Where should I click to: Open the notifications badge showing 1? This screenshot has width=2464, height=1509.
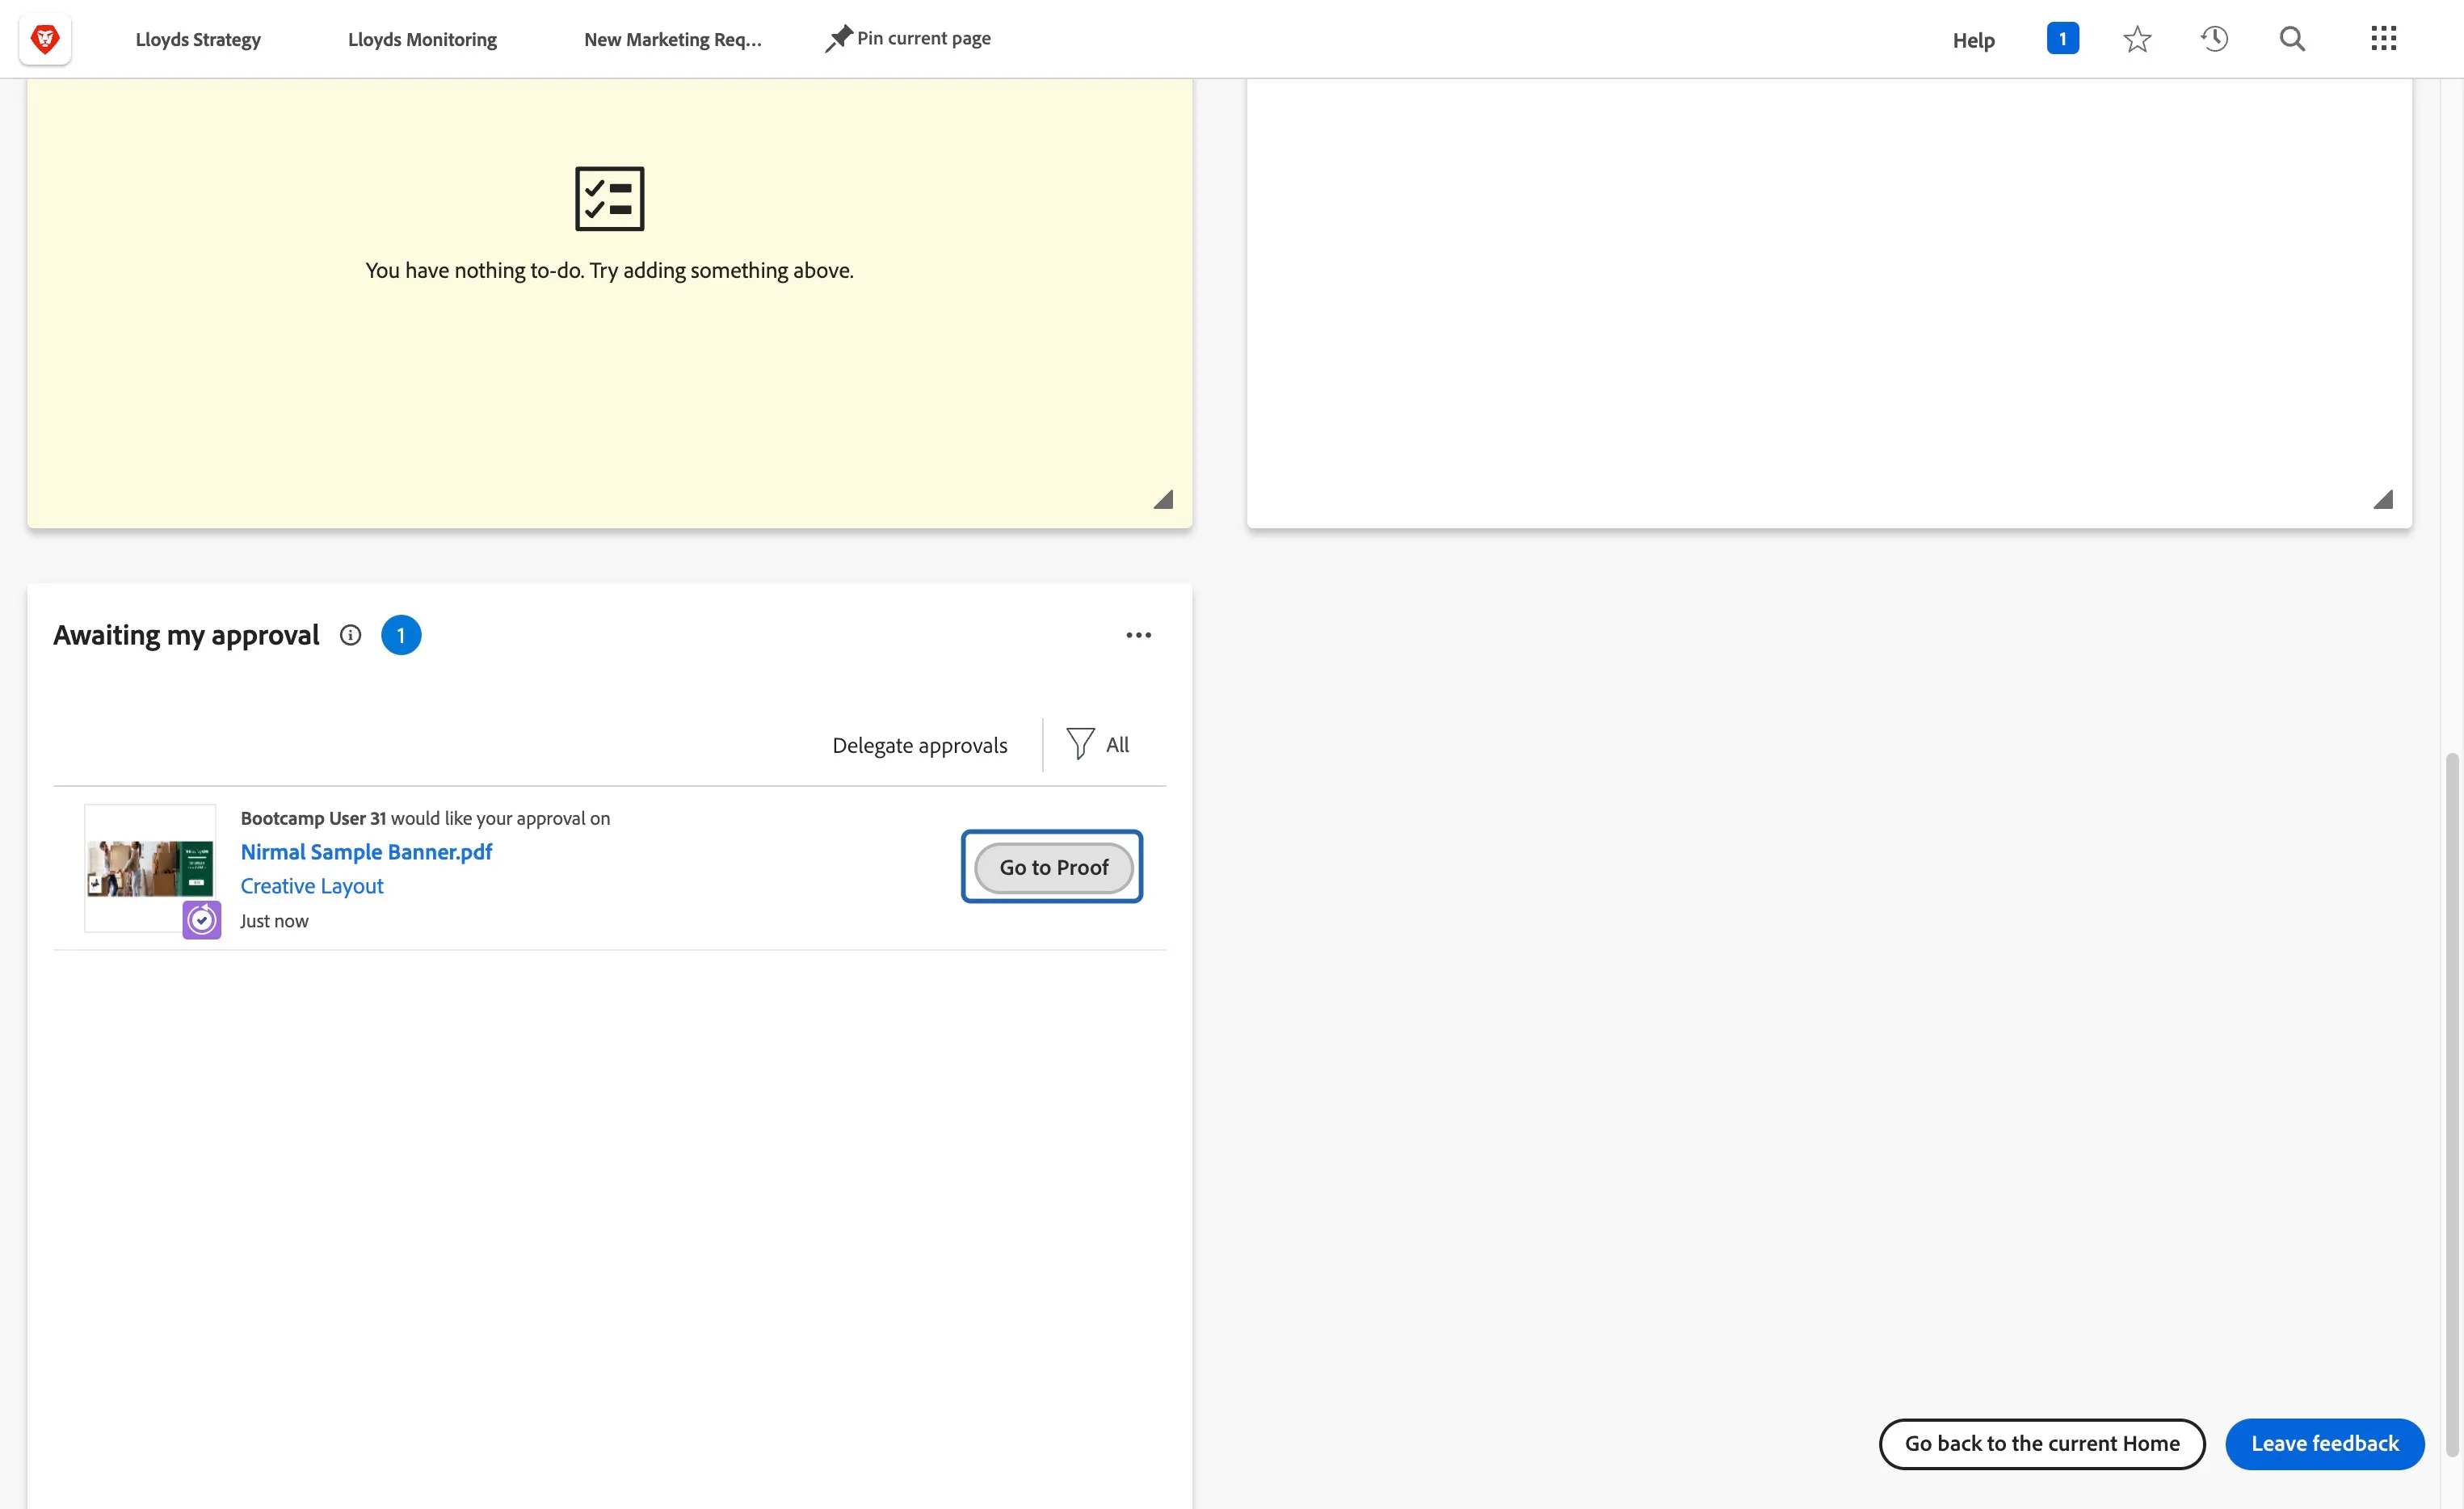click(2062, 39)
